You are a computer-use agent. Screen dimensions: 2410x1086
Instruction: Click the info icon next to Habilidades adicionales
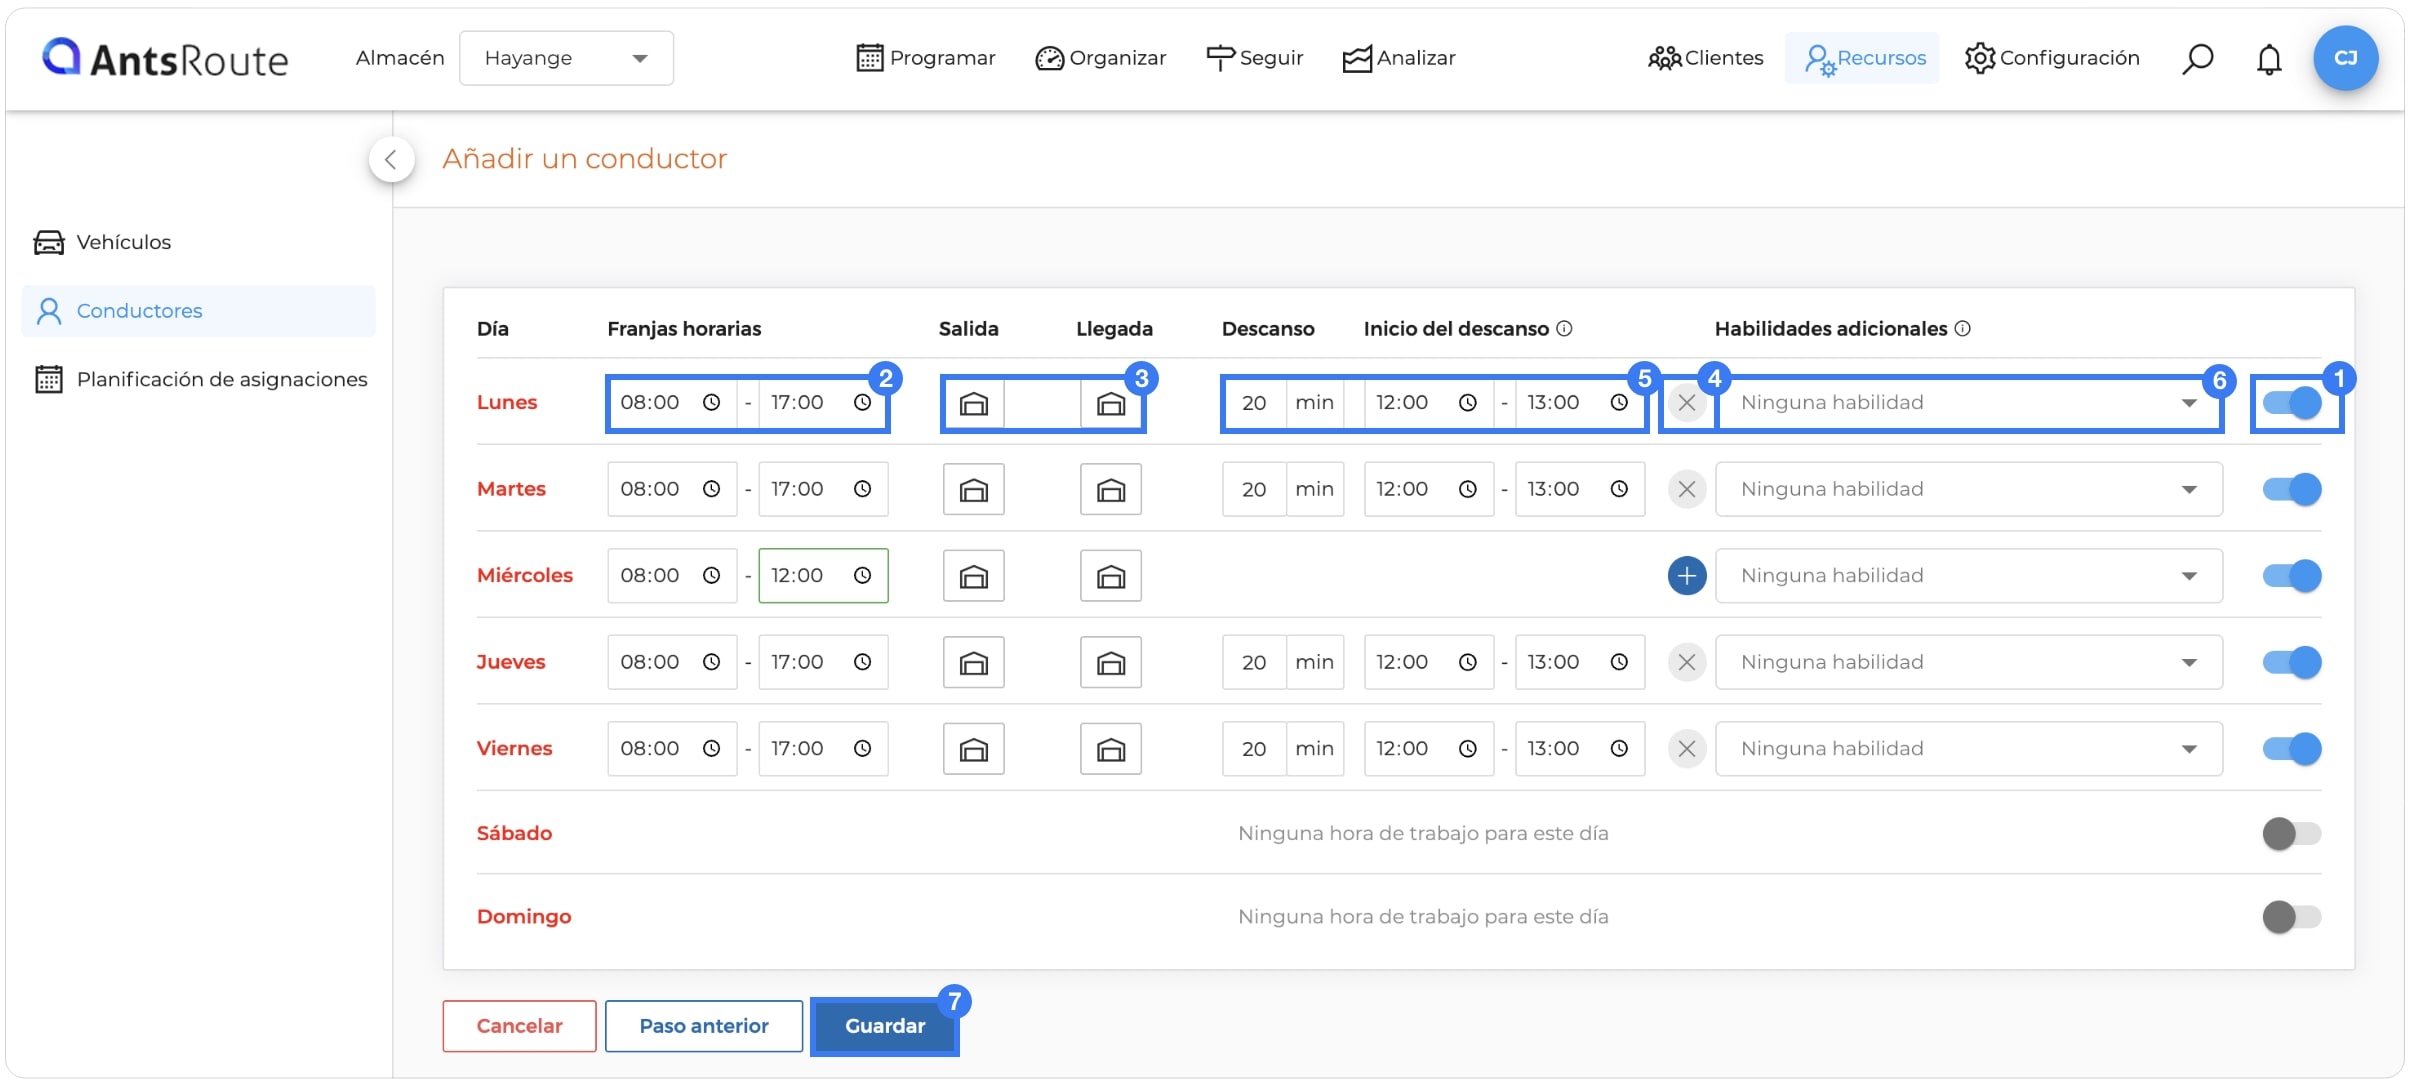click(1962, 328)
